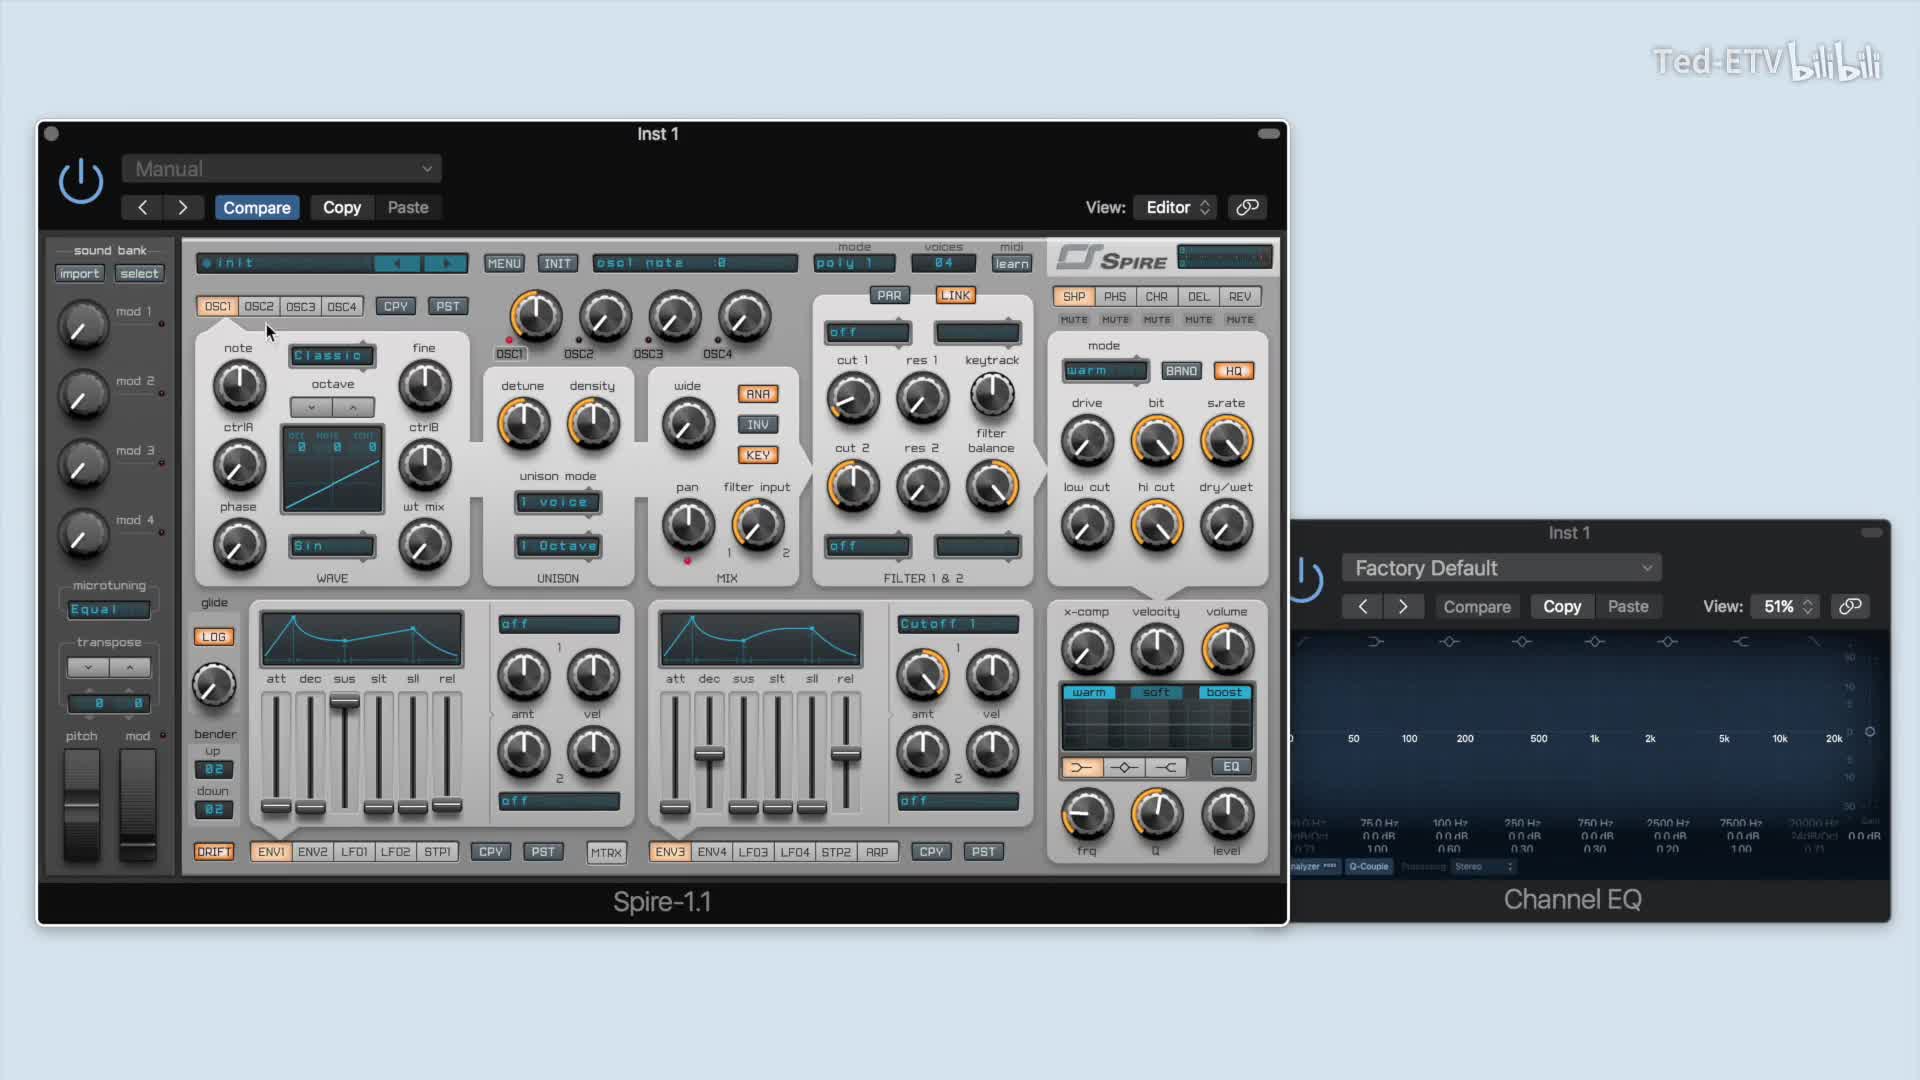Toggle the ANA oscillator button
This screenshot has width=1920, height=1080.
[758, 394]
